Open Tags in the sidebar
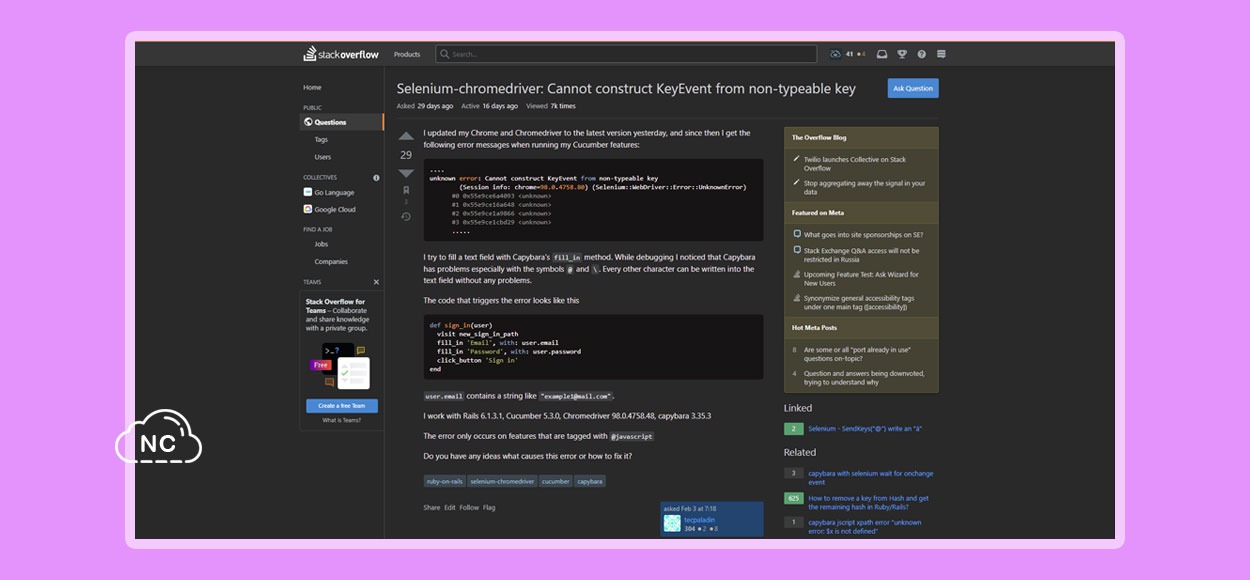The image size is (1250, 580). point(321,140)
